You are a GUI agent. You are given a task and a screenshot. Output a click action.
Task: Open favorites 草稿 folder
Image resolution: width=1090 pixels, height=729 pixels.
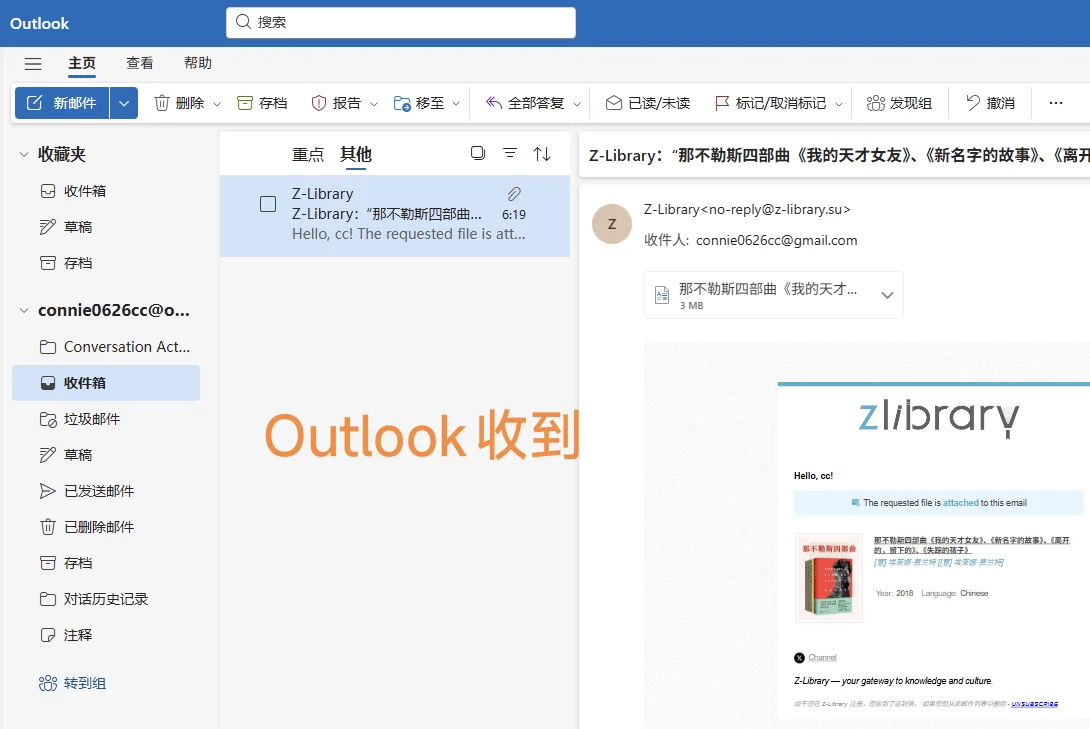[x=106, y=227]
